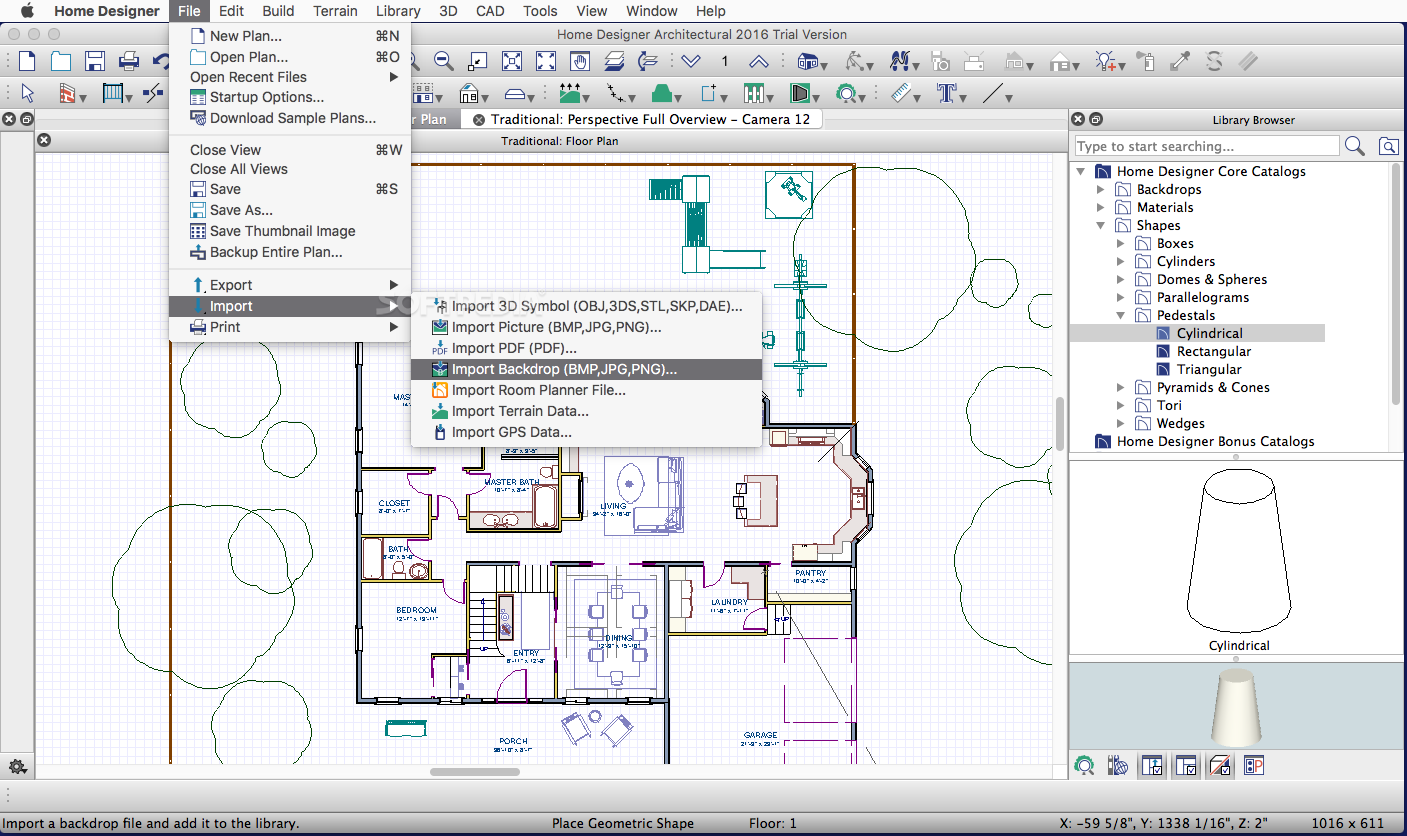This screenshot has width=1407, height=836.
Task: Toggle the preview pane layout checkbox icon
Action: click(1186, 766)
